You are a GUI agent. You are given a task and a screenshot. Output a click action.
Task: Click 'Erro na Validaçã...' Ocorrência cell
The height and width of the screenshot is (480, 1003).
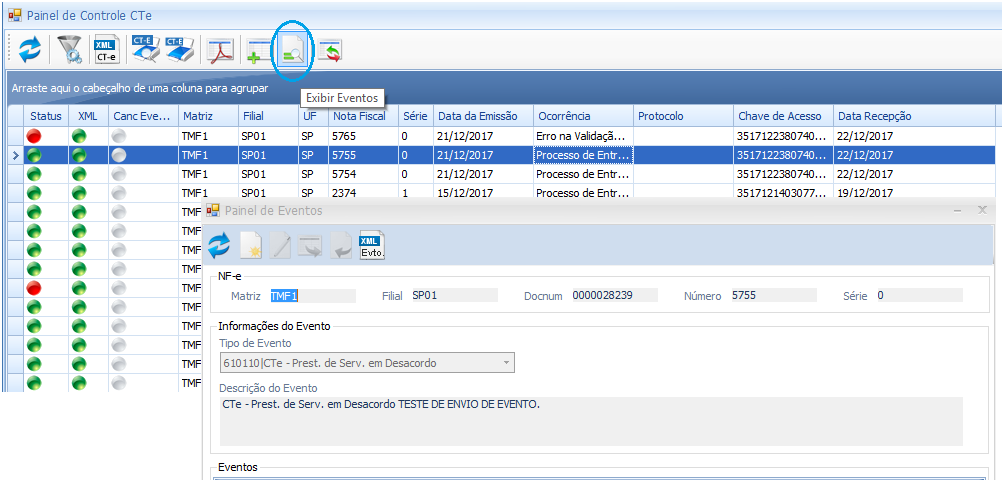(x=583, y=136)
